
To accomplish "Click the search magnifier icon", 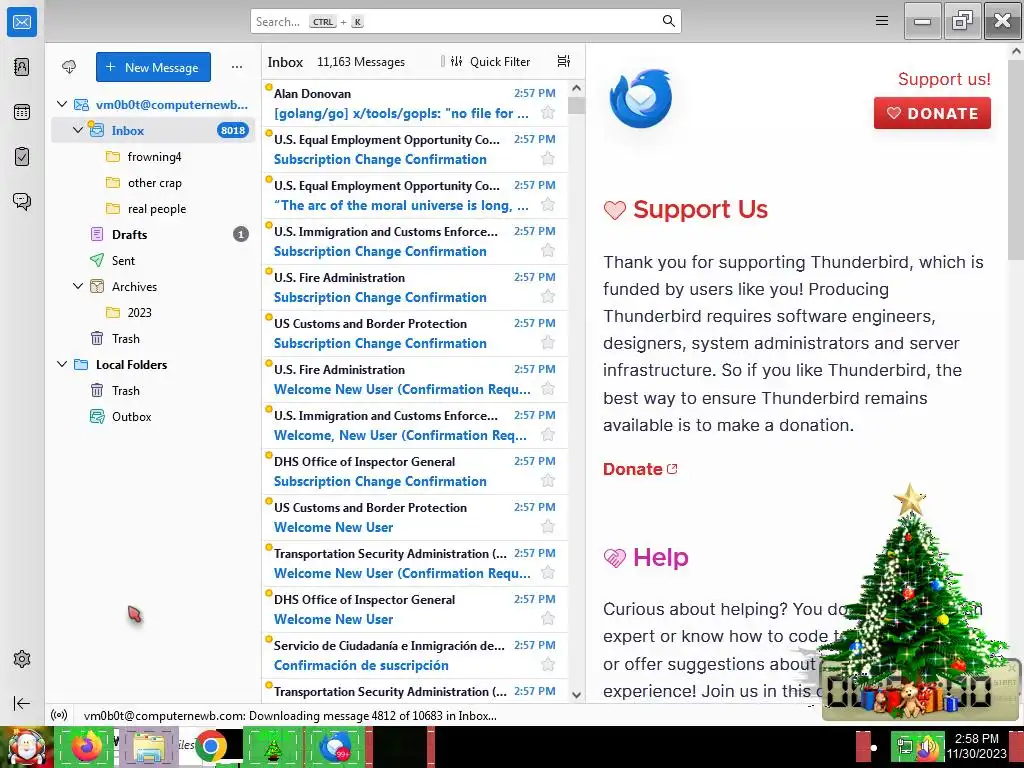I will [669, 21].
